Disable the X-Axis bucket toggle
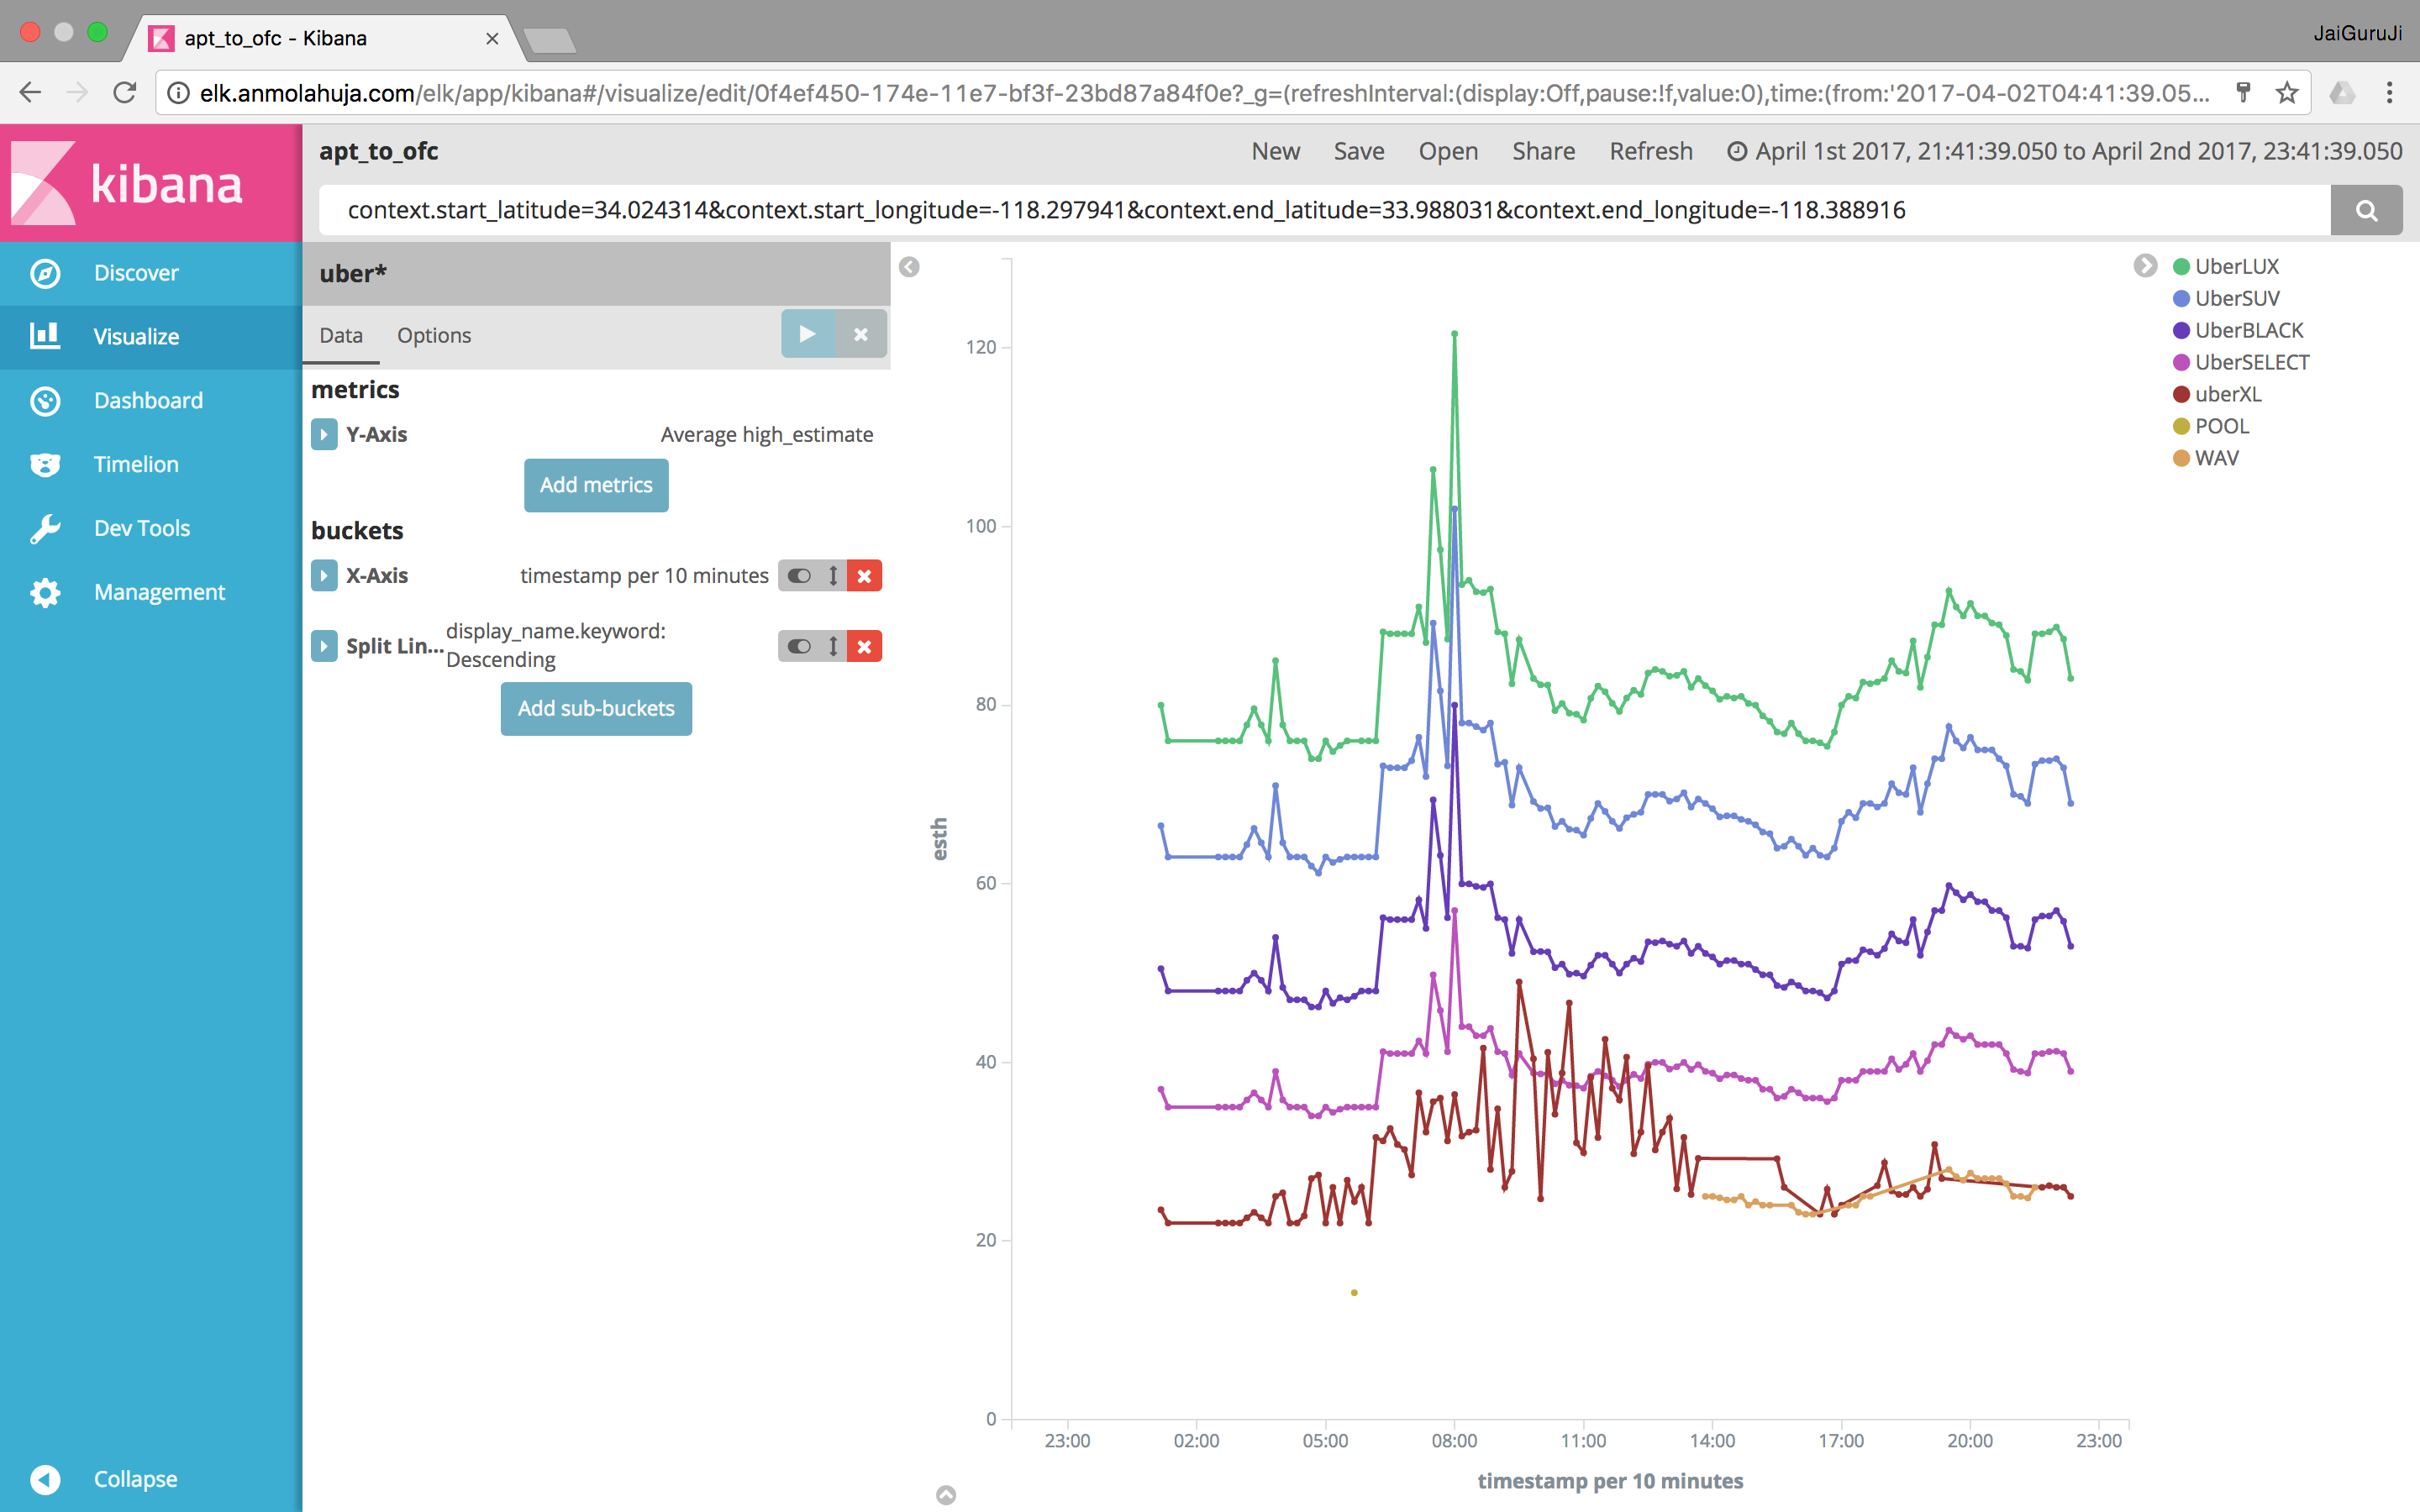Screen dimensions: 2420x1512 (798, 576)
